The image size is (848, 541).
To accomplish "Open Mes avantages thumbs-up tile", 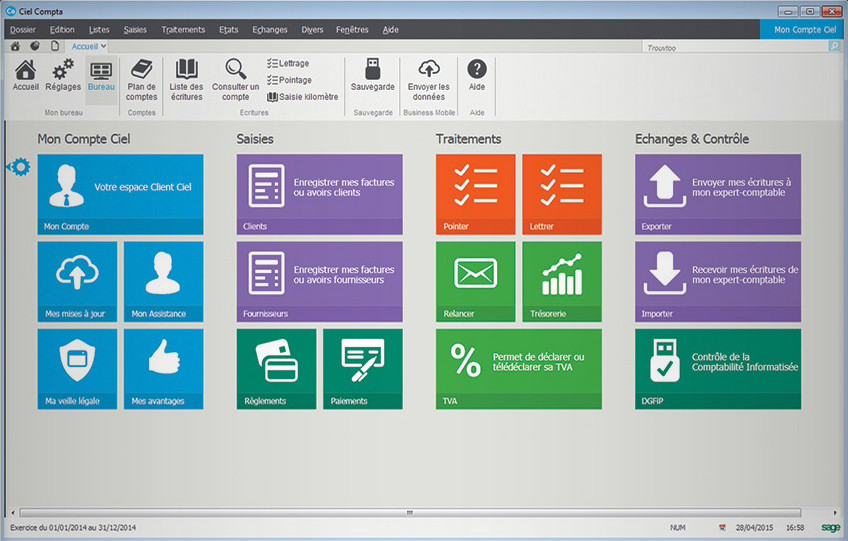I will (163, 369).
